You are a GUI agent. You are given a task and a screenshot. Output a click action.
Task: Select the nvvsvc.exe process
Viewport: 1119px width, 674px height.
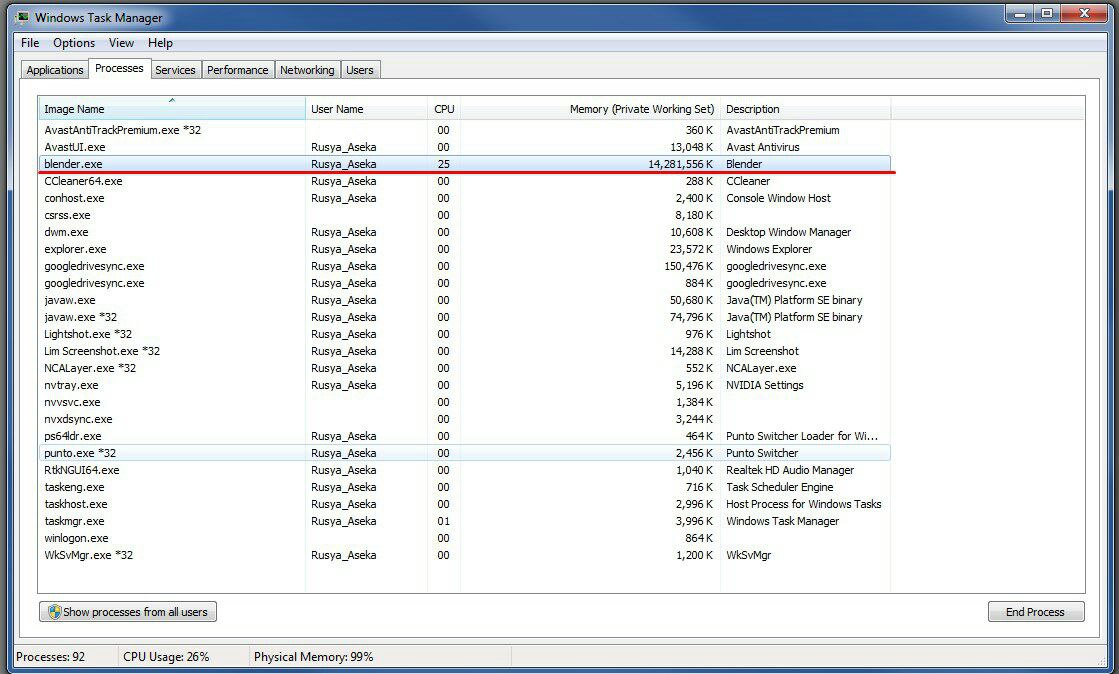click(x=465, y=402)
